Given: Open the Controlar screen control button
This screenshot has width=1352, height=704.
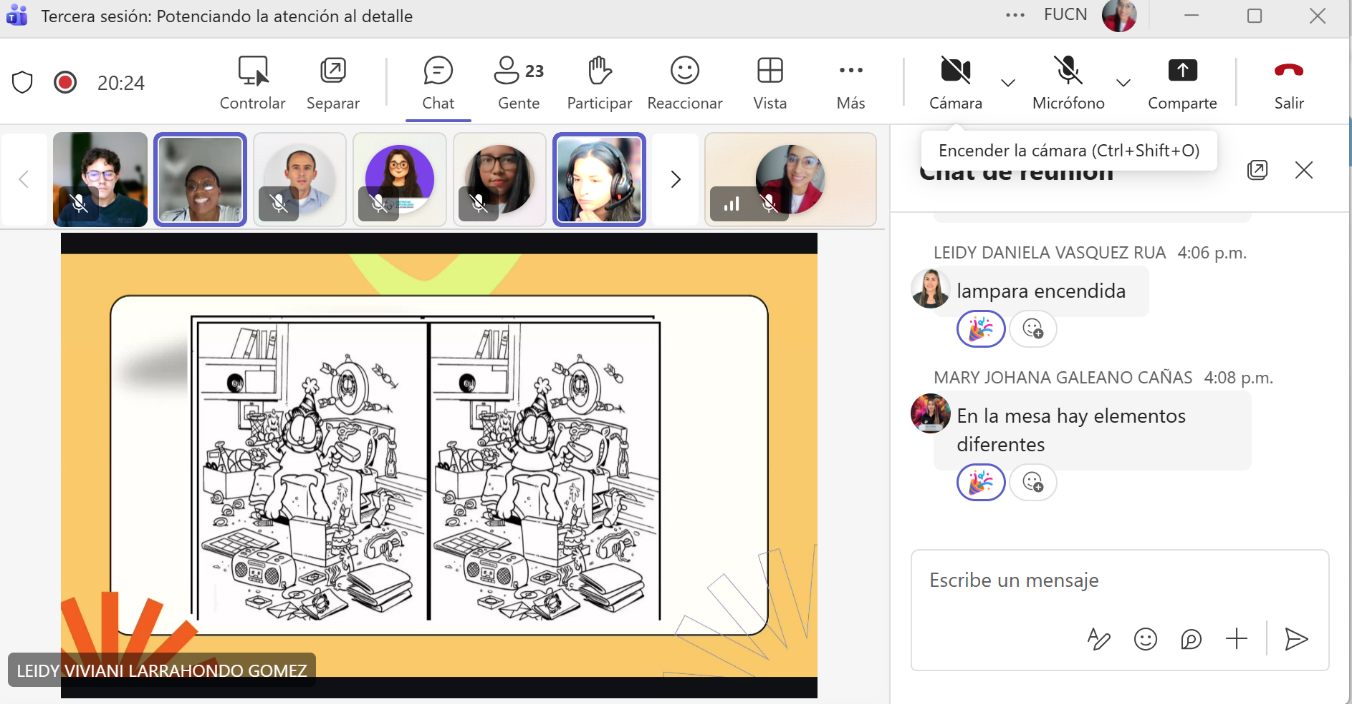Looking at the screenshot, I should coord(252,83).
